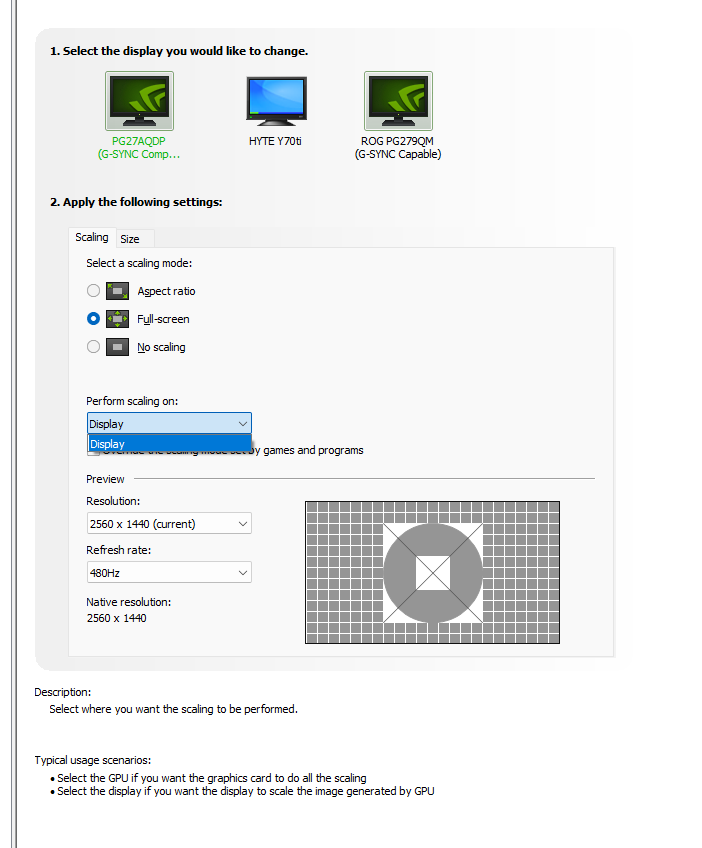Collapse the Perform scaling on dropdown

point(169,424)
